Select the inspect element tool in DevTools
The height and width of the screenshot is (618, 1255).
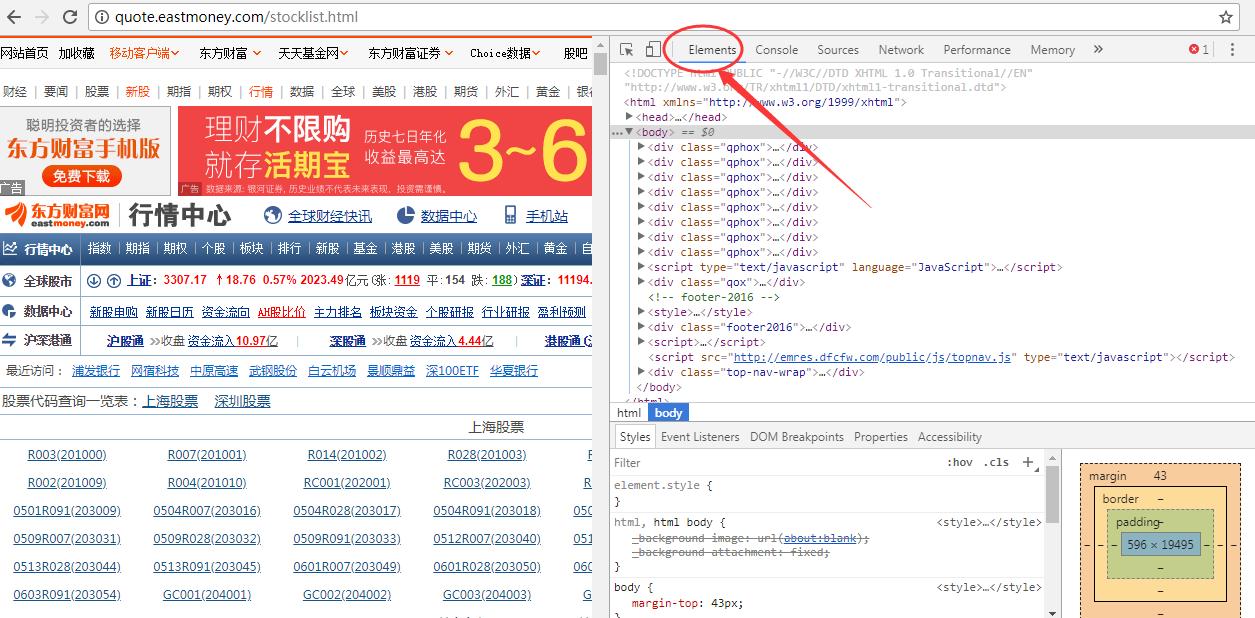click(x=627, y=48)
